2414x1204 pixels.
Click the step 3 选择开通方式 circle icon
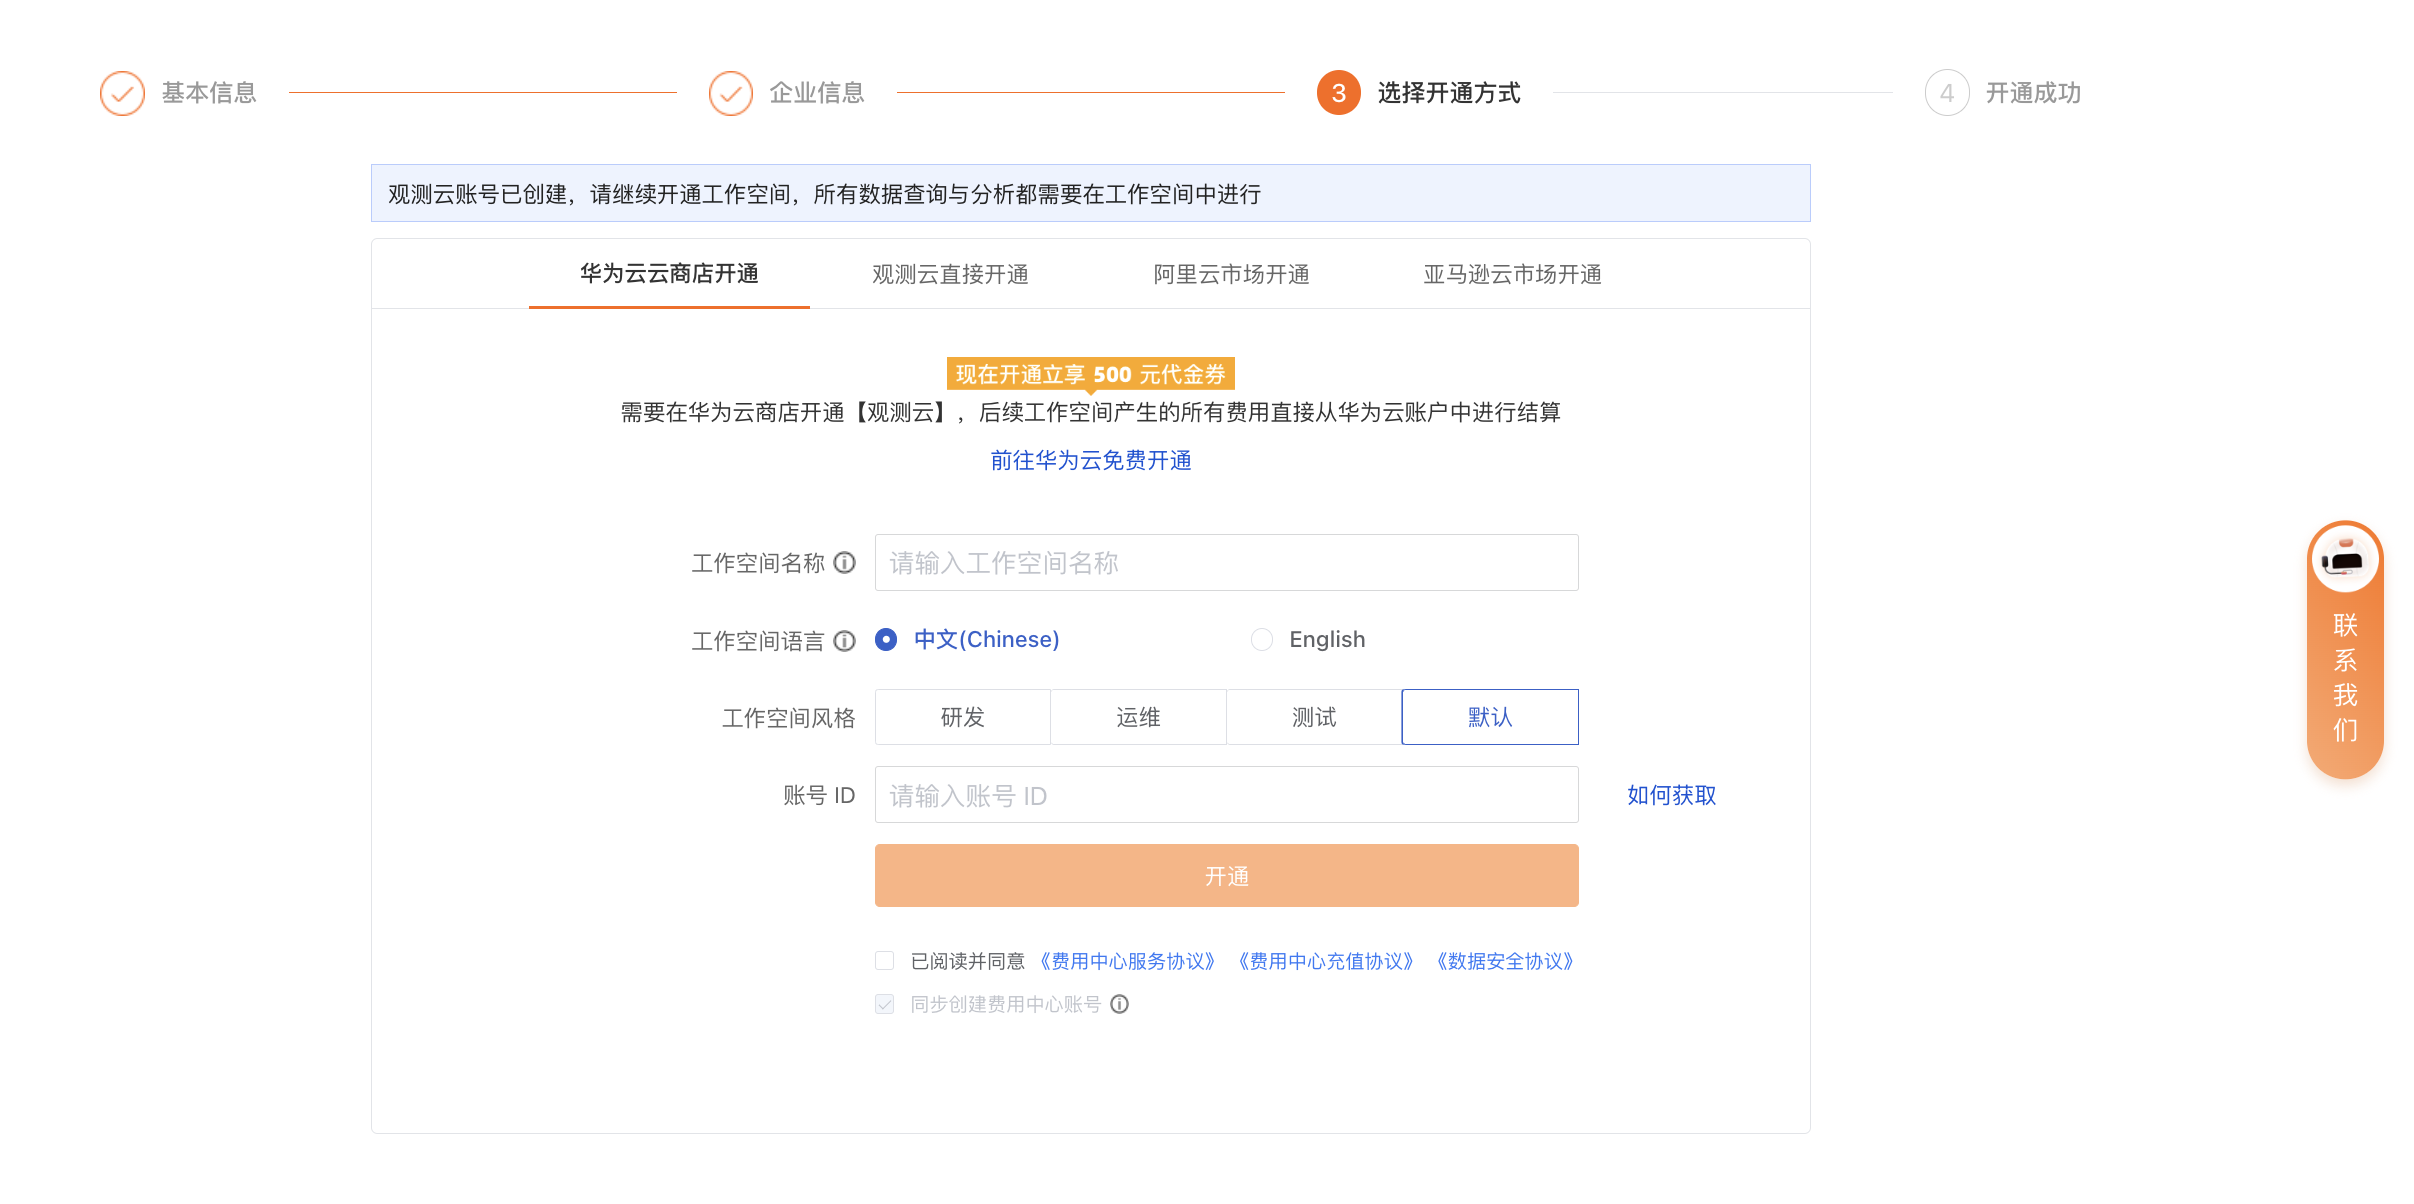pyautogui.click(x=1338, y=93)
